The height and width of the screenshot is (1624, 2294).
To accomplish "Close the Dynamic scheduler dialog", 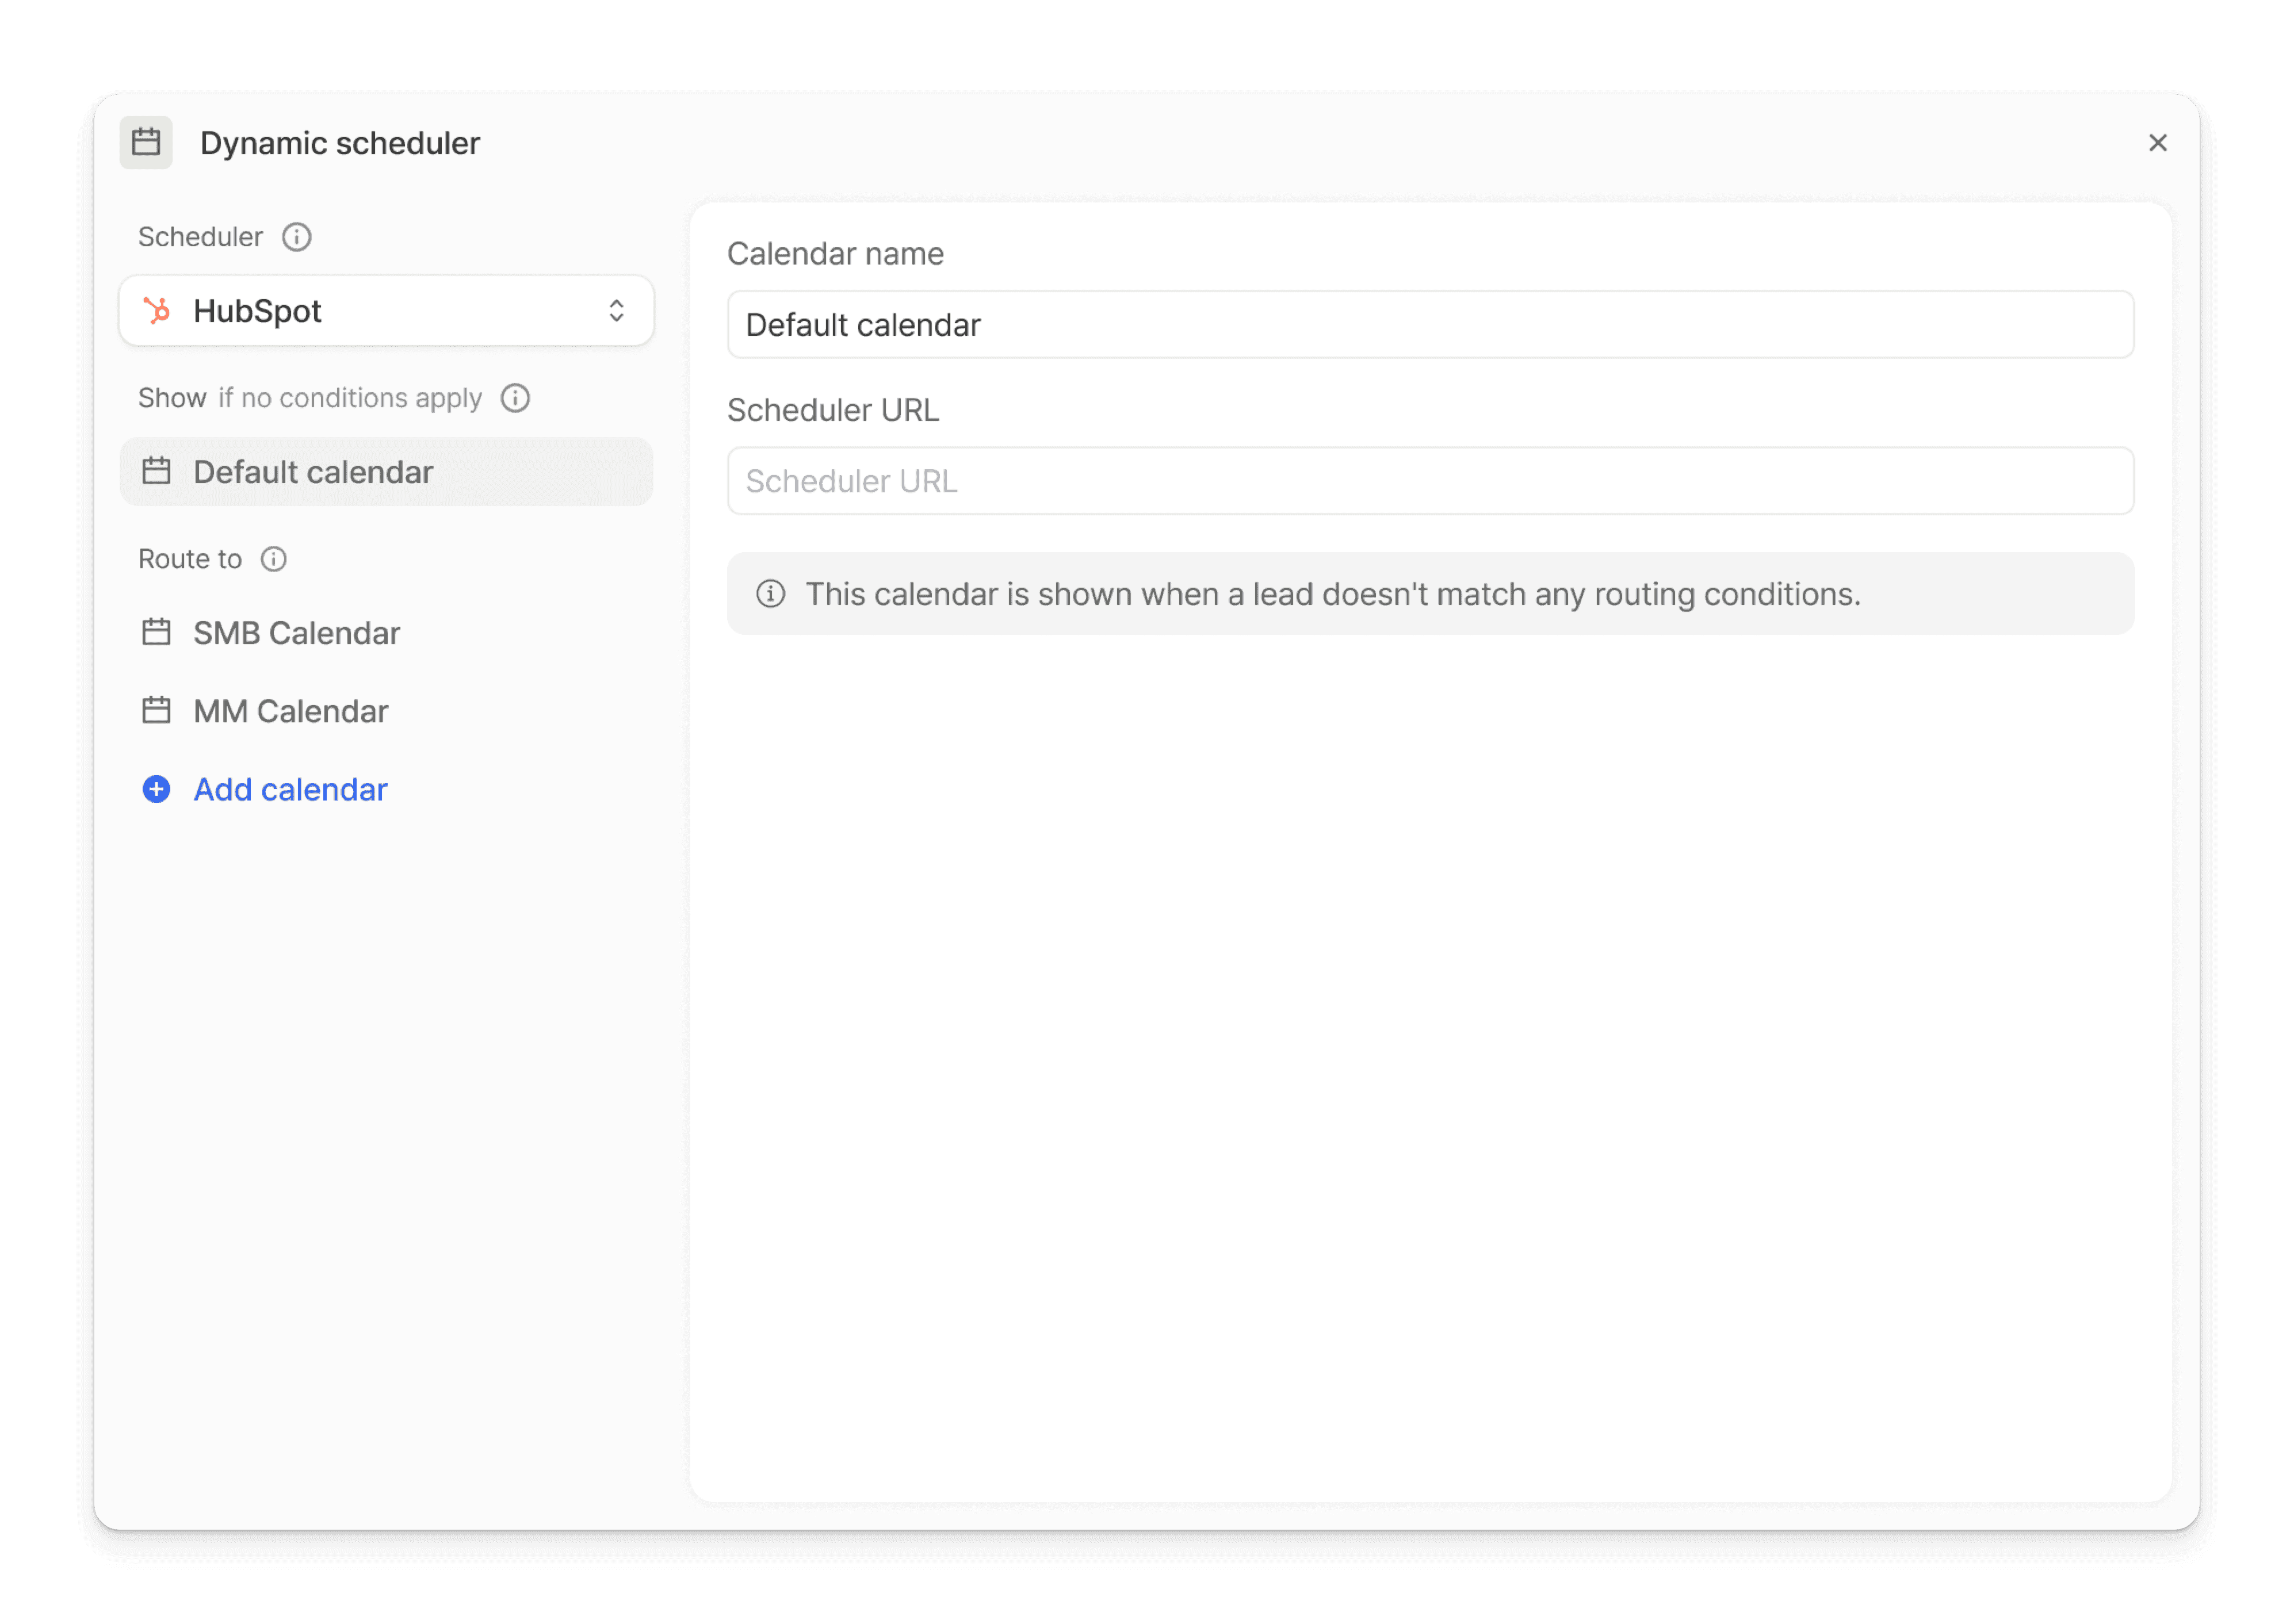I will [2157, 143].
